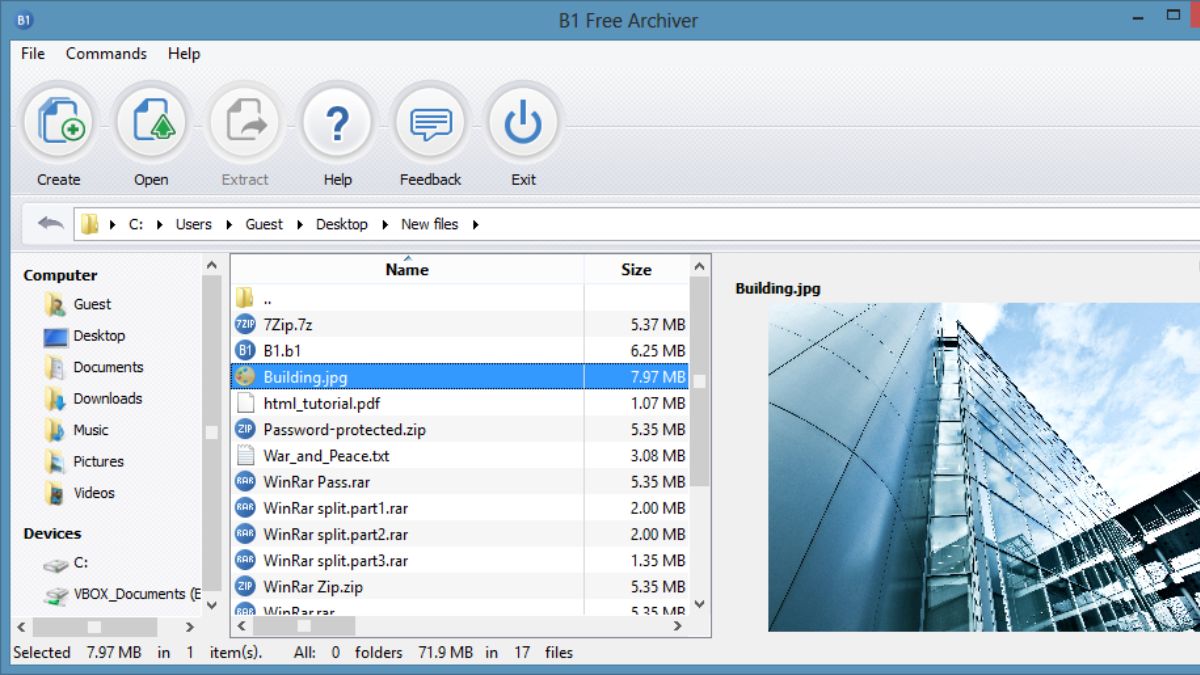This screenshot has width=1200, height=675.
Task: Click the folder icon in address bar
Action: [90, 224]
